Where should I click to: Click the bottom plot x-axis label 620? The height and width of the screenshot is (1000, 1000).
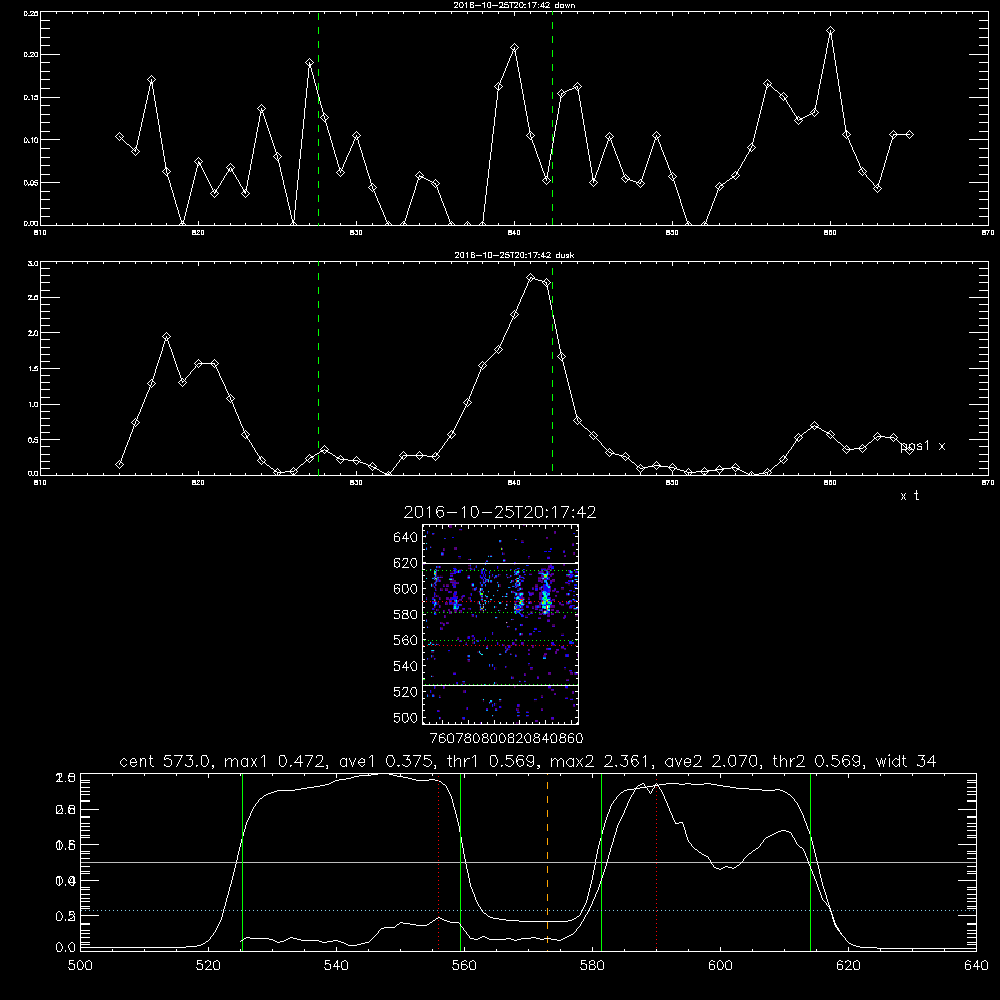point(848,966)
